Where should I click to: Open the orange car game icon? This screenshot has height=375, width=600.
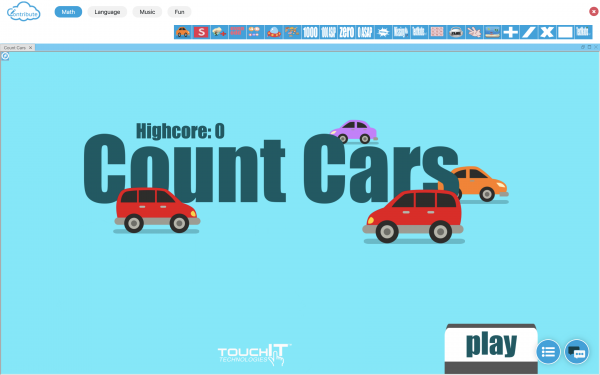[183, 32]
